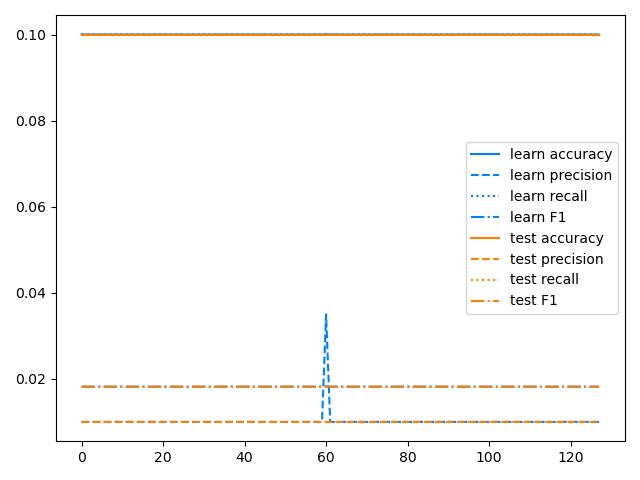Image resolution: width=640 pixels, height=480 pixels.
Task: Click the y-axis tick label 0.04
Action: (31, 293)
